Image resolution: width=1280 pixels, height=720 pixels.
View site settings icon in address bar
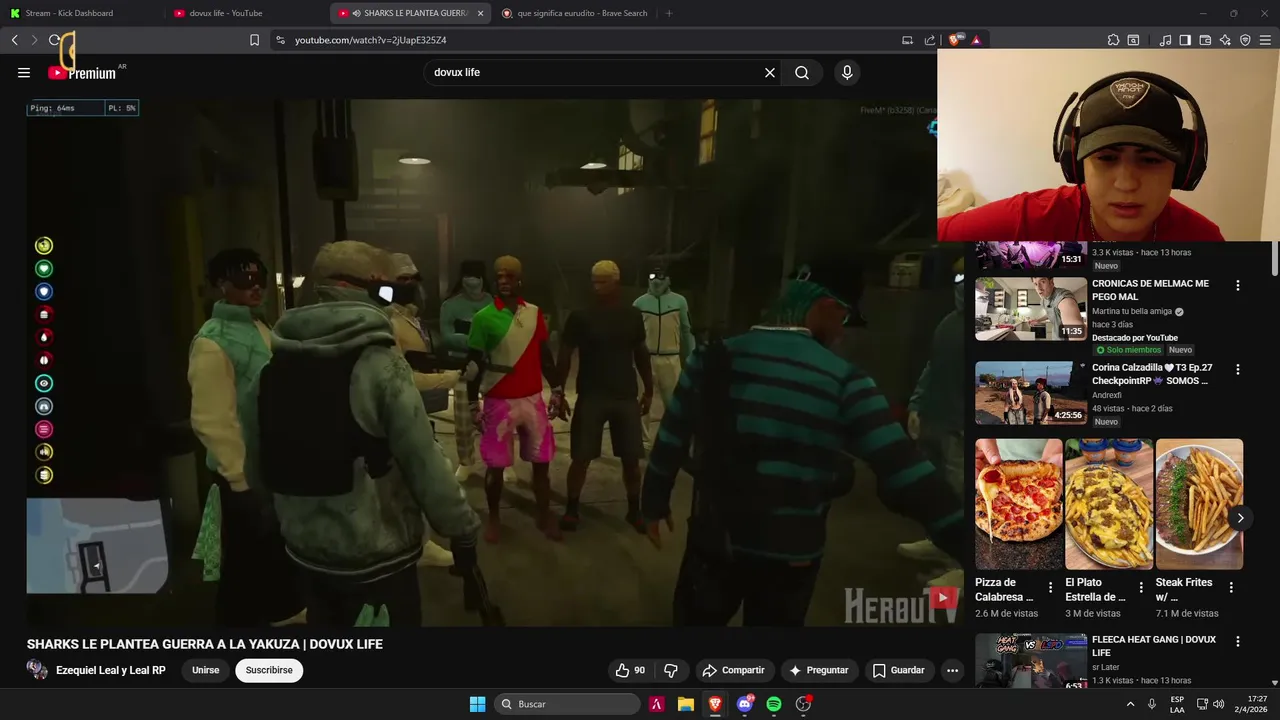tap(280, 40)
